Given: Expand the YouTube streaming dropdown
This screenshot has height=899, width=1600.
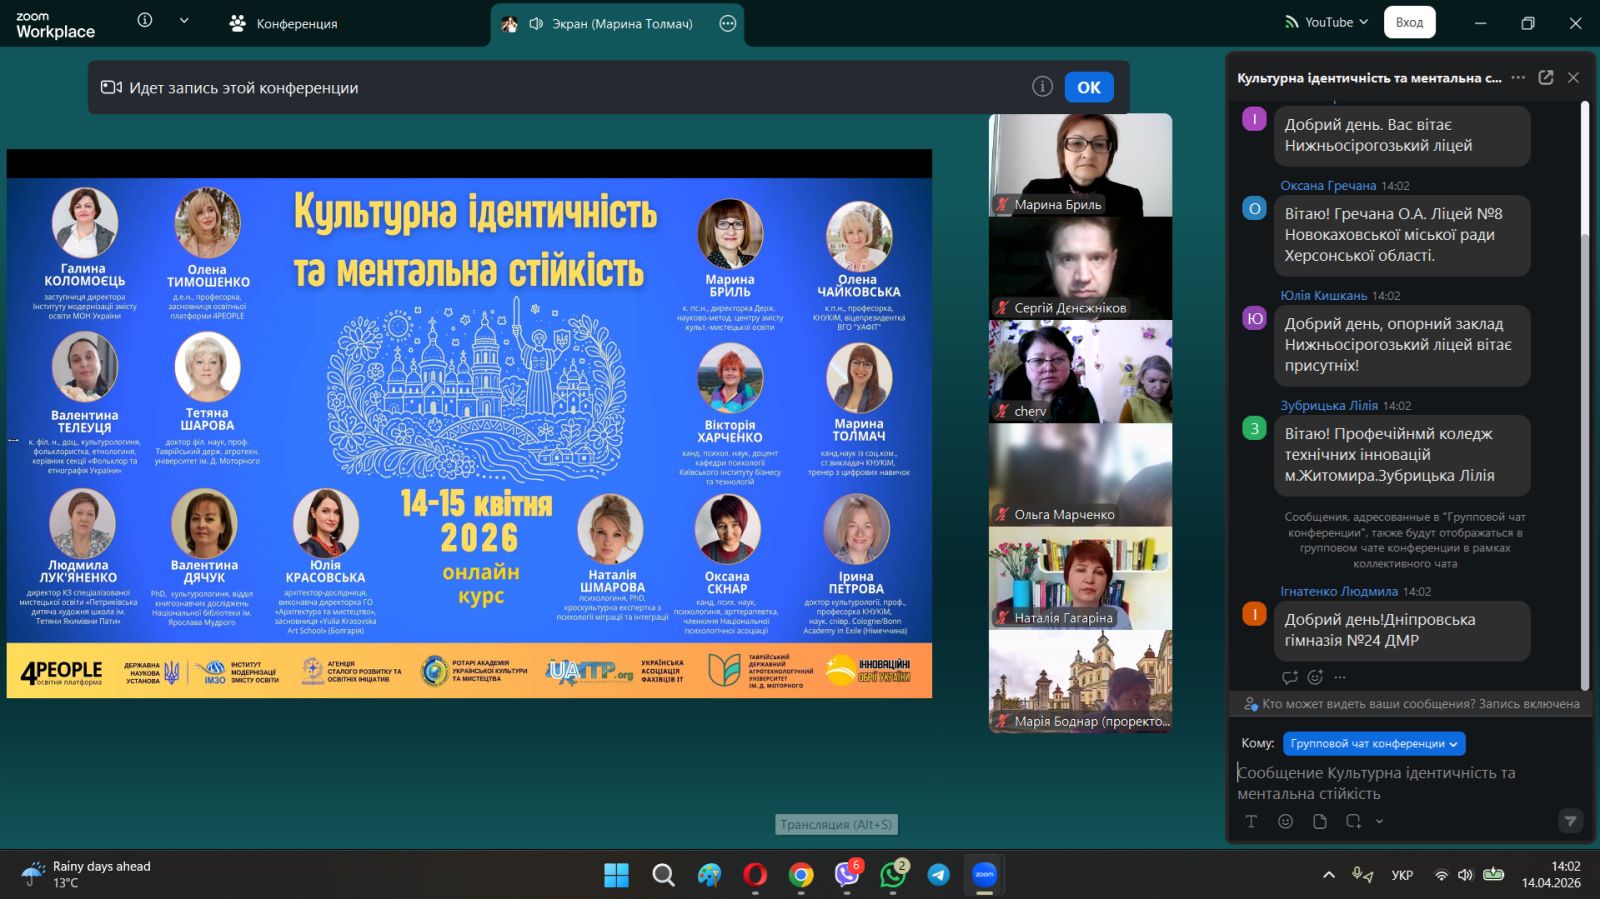Looking at the screenshot, I should pyautogui.click(x=1327, y=22).
